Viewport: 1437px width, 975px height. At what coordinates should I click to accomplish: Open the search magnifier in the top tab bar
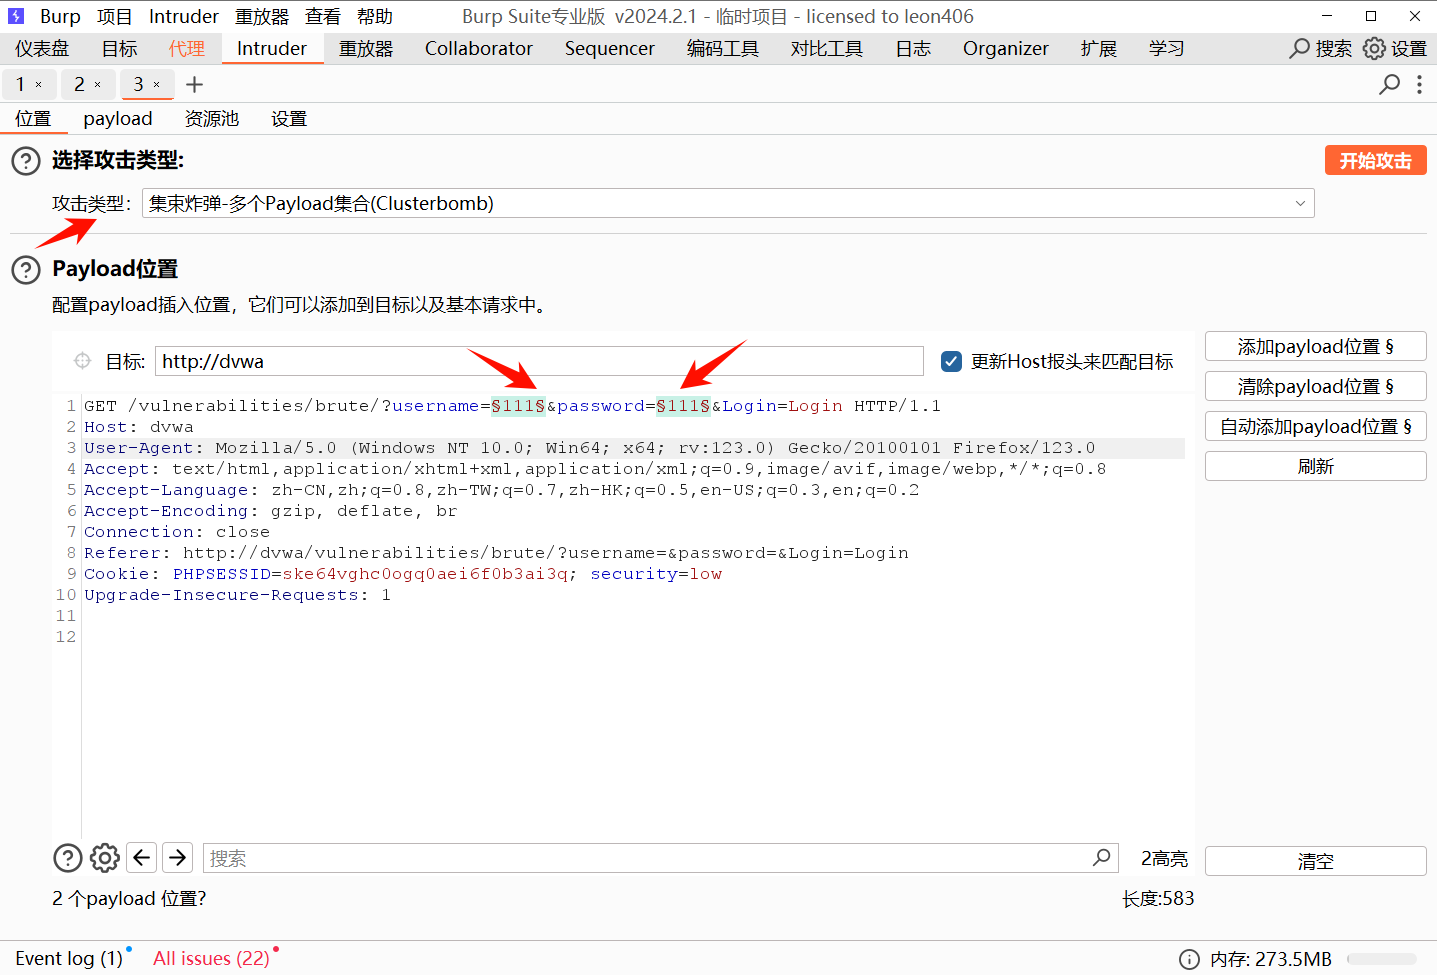point(1299,48)
